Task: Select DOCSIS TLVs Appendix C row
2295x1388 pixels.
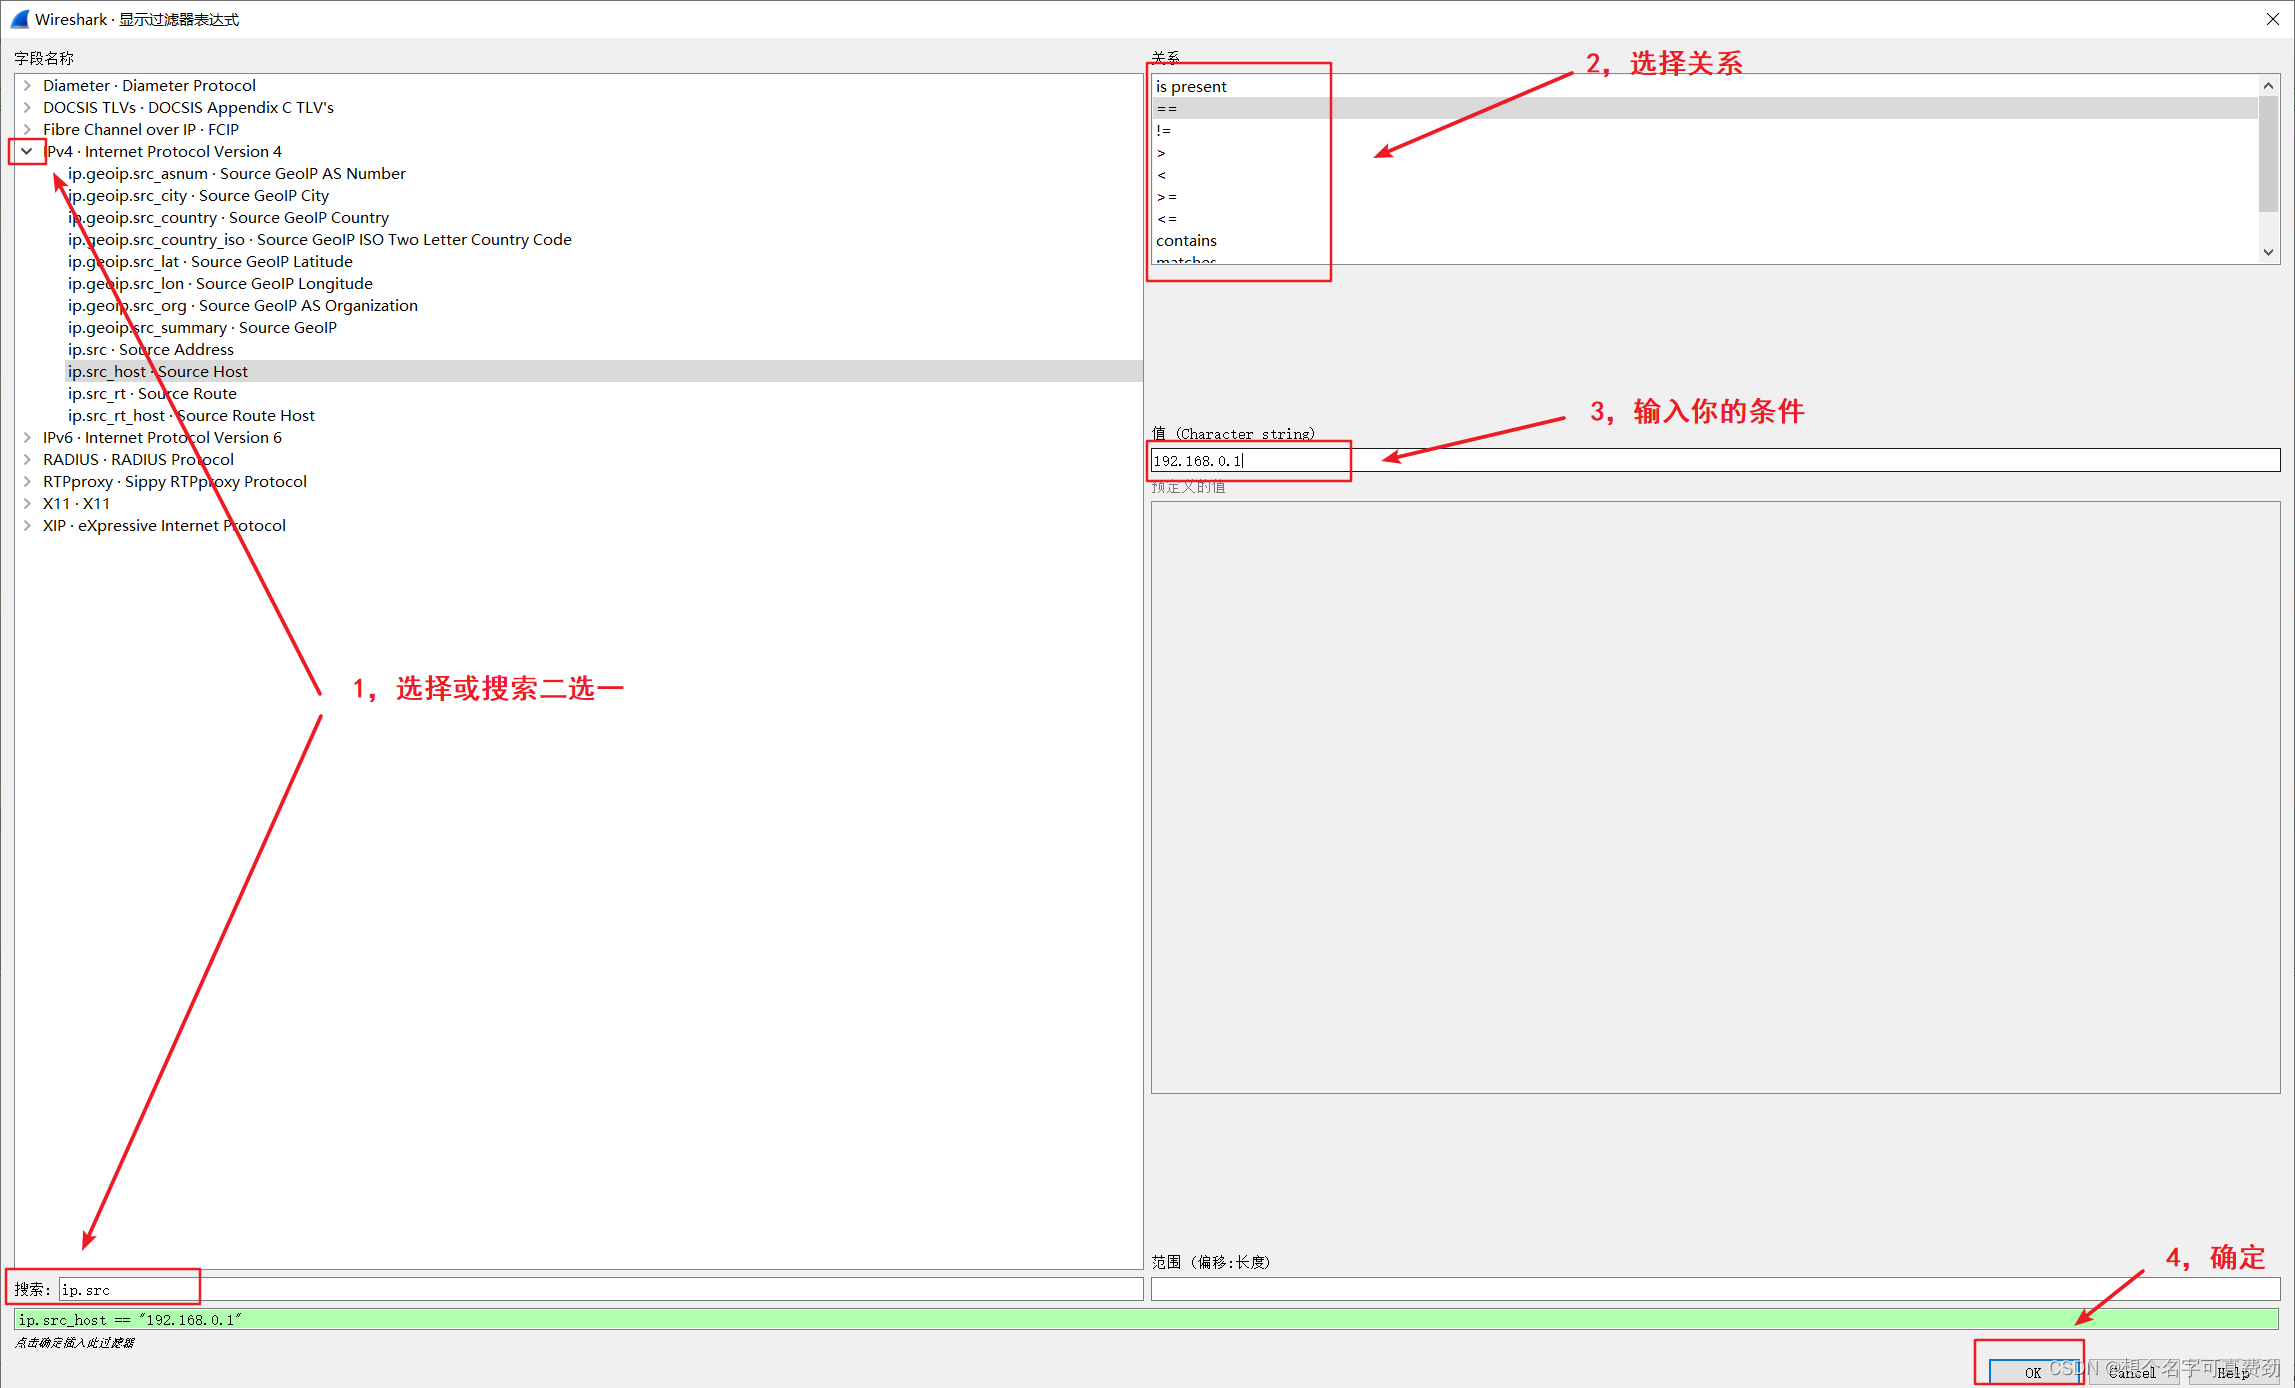Action: point(591,108)
